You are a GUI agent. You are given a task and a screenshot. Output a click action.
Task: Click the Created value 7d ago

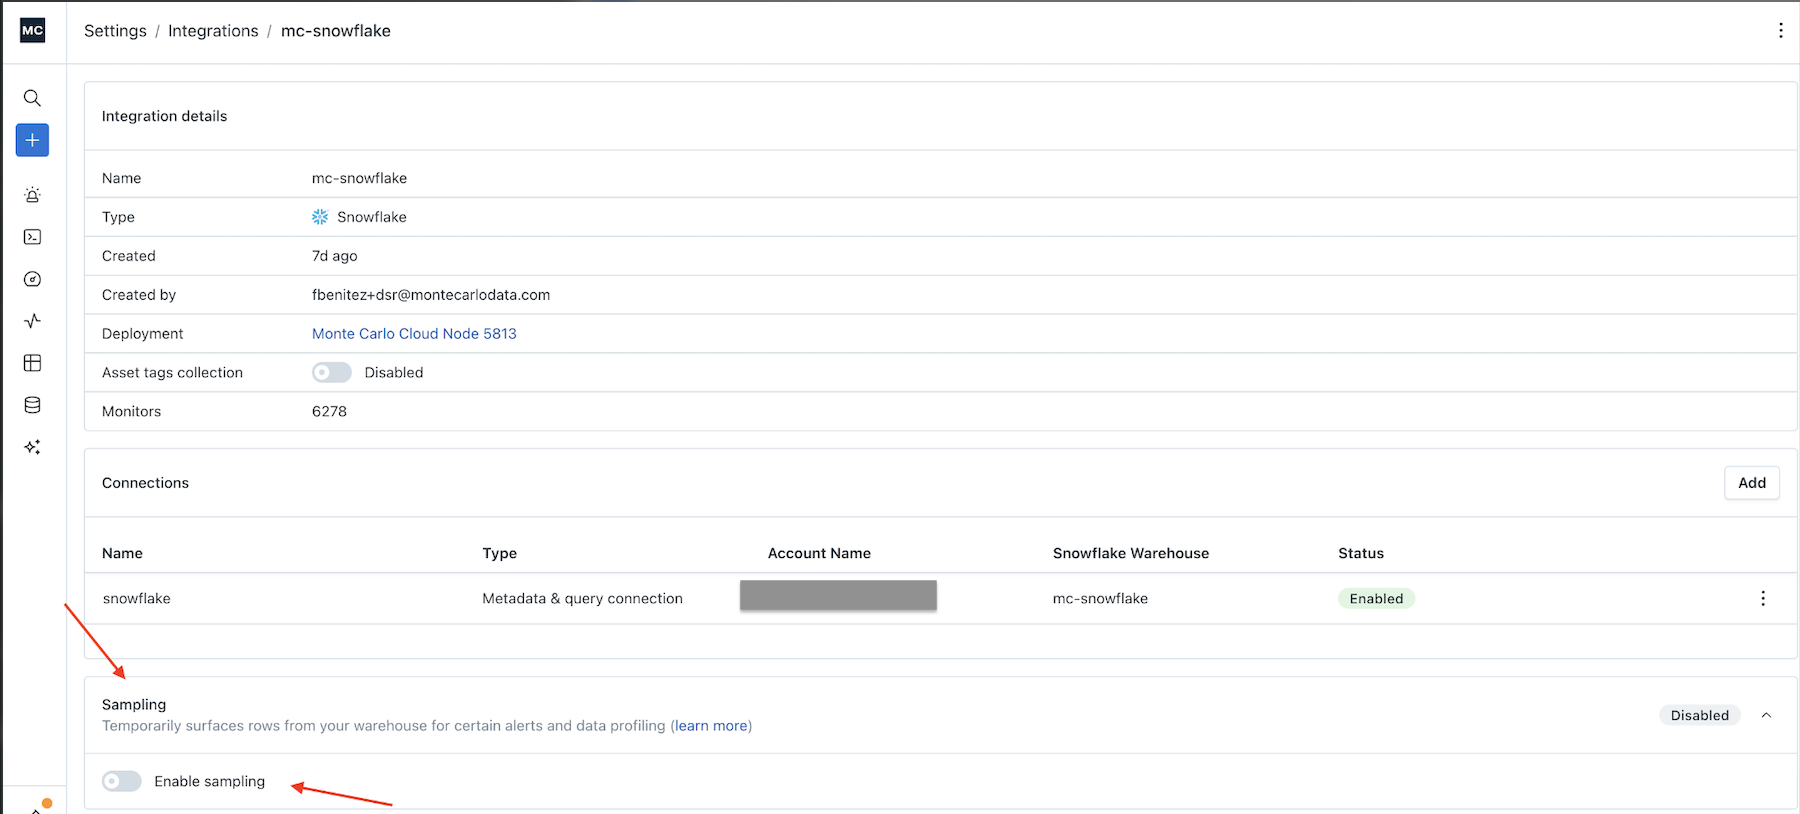[x=334, y=256]
